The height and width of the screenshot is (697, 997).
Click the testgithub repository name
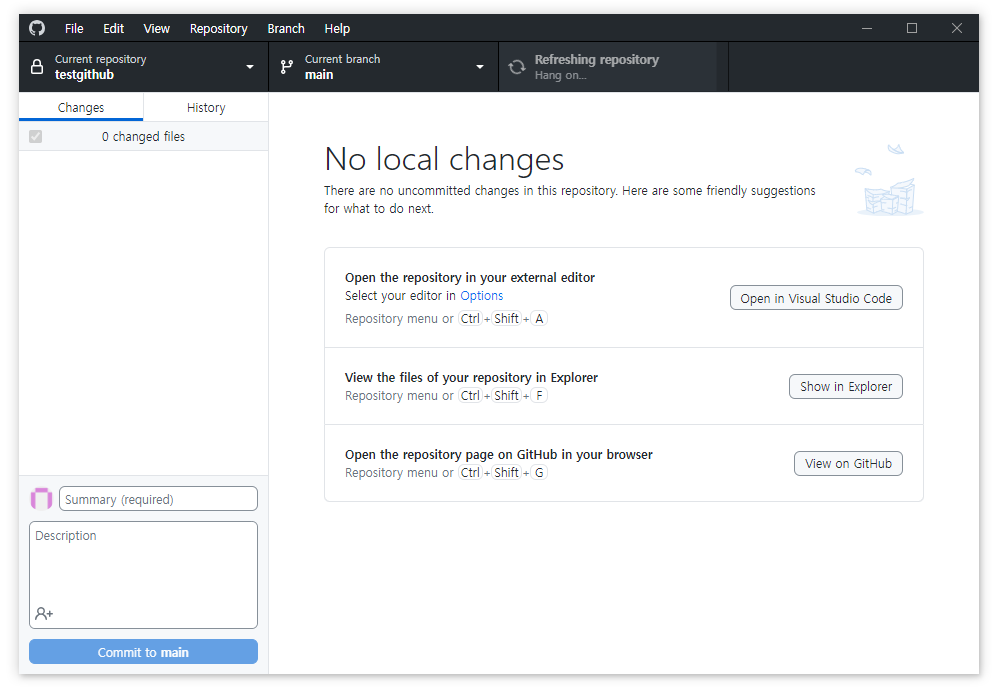pyautogui.click(x=84, y=74)
